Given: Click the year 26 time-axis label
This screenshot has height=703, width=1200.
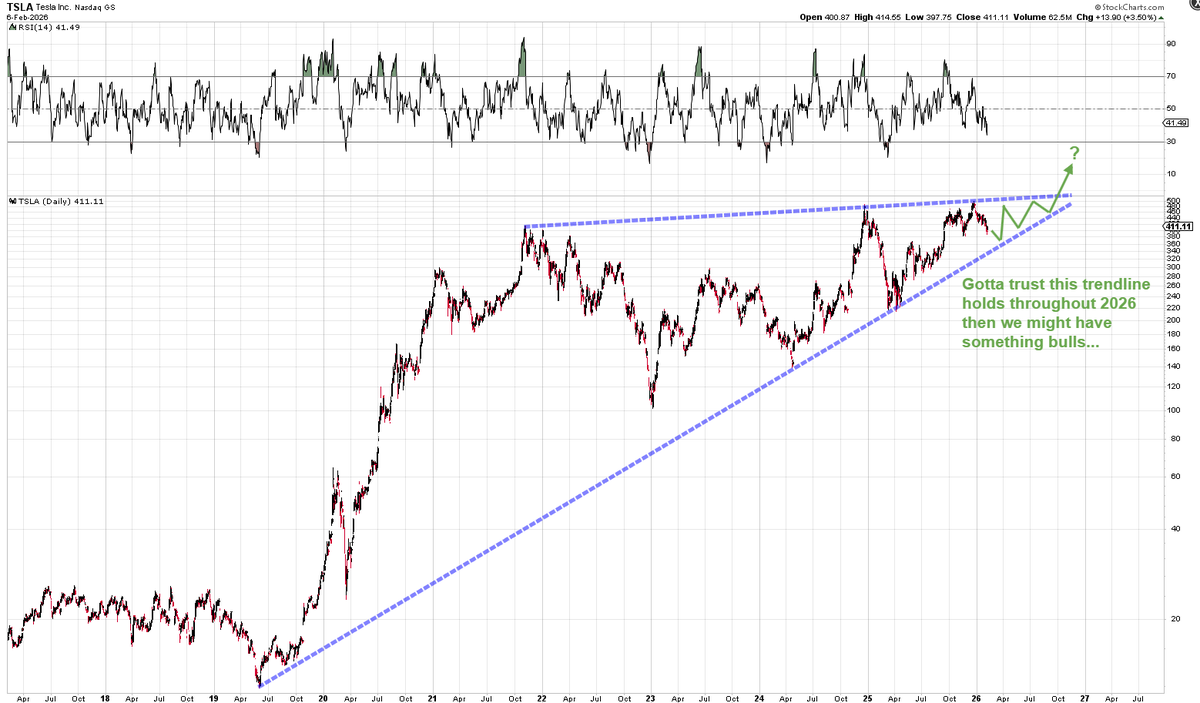Looking at the screenshot, I should pos(977,697).
